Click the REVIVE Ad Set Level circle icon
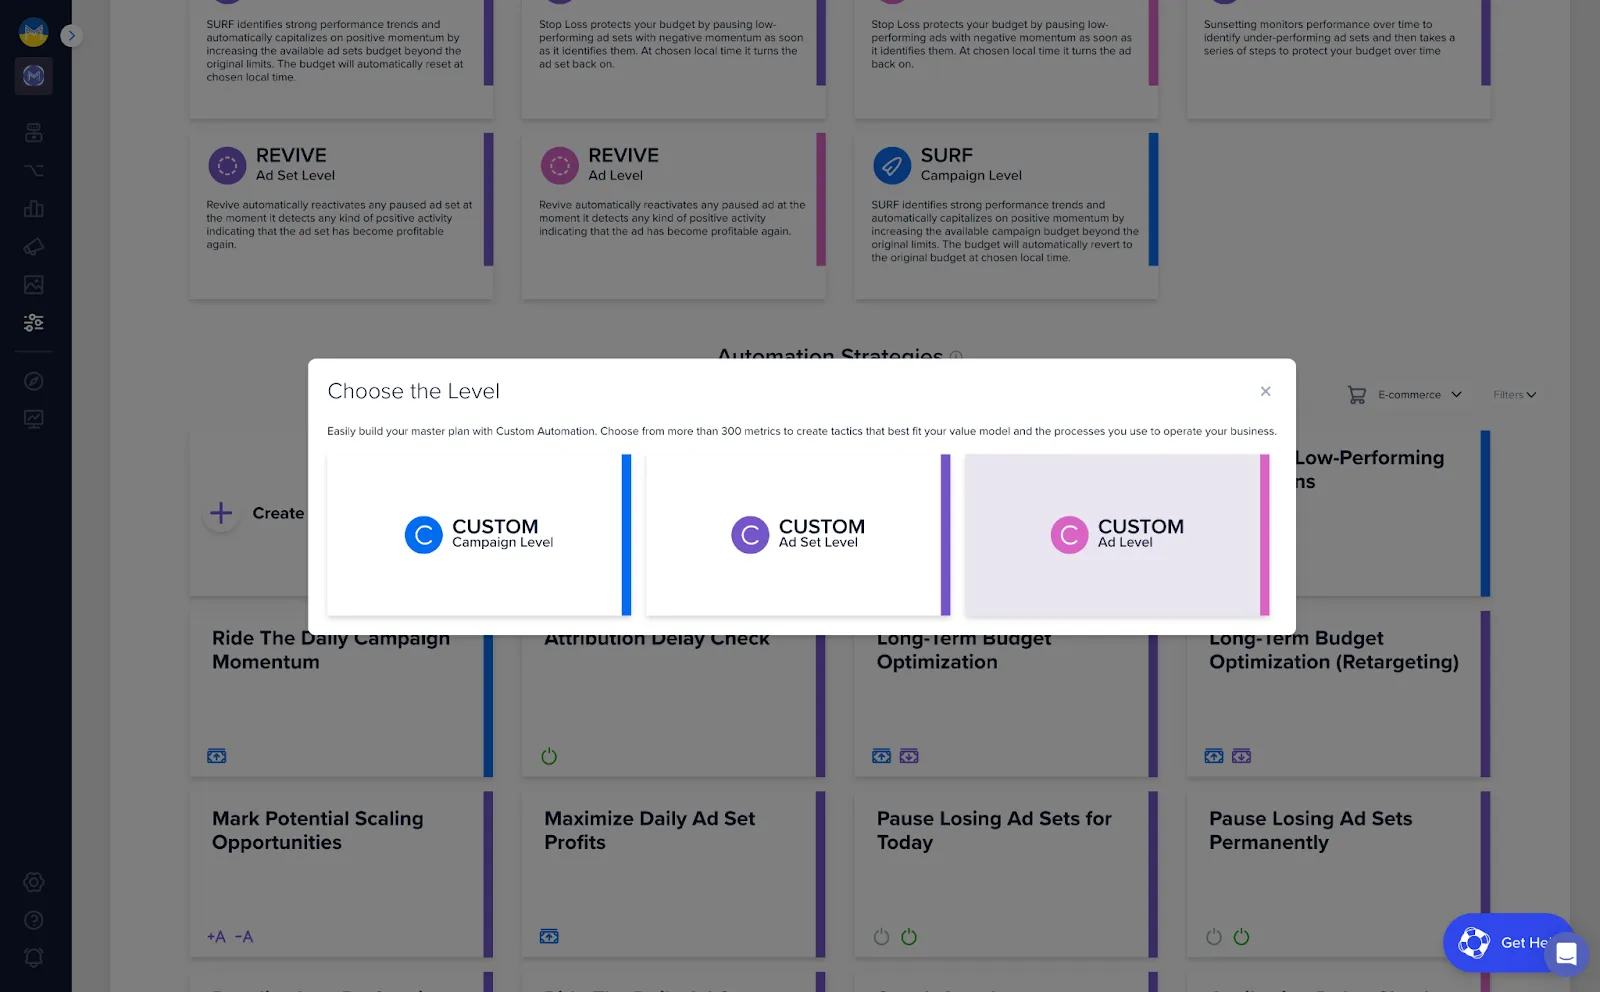Screen dimensions: 1600x992 tap(227, 165)
